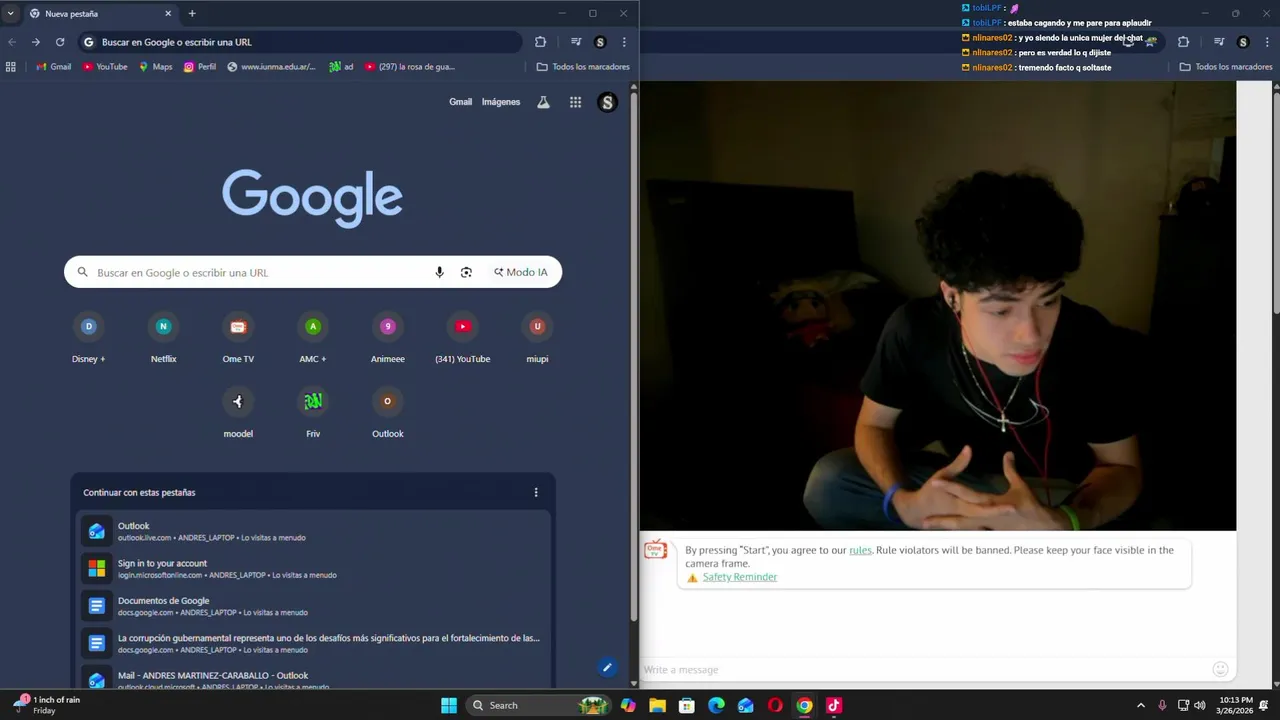Open Opera browser from taskbar
Viewport: 1280px width, 720px height.
pyautogui.click(x=775, y=705)
